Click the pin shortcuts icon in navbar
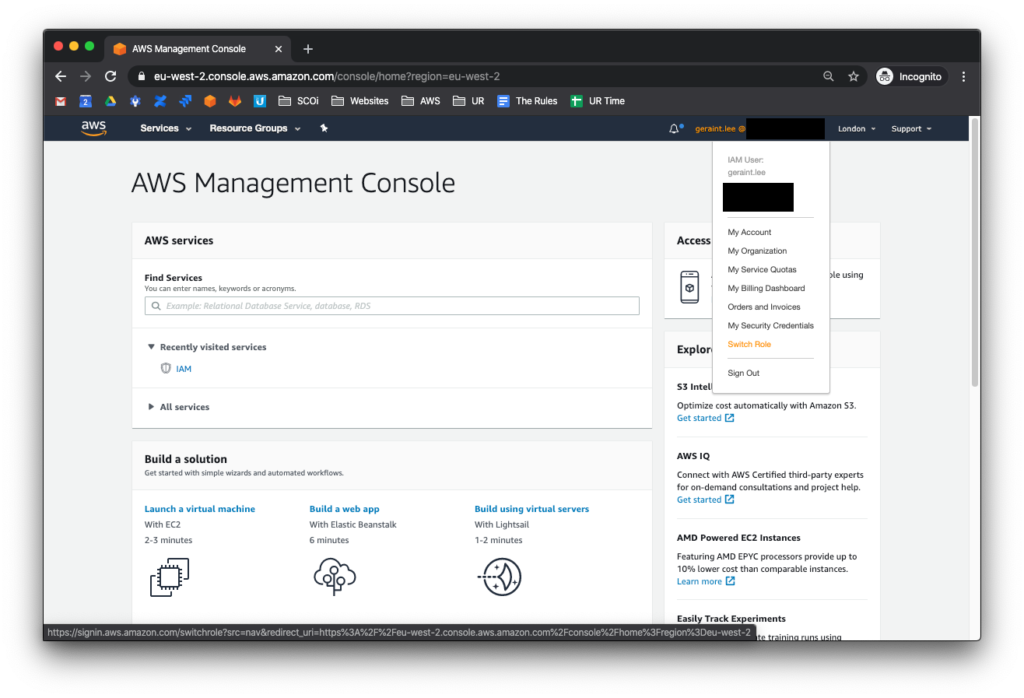The width and height of the screenshot is (1024, 698). (x=324, y=128)
